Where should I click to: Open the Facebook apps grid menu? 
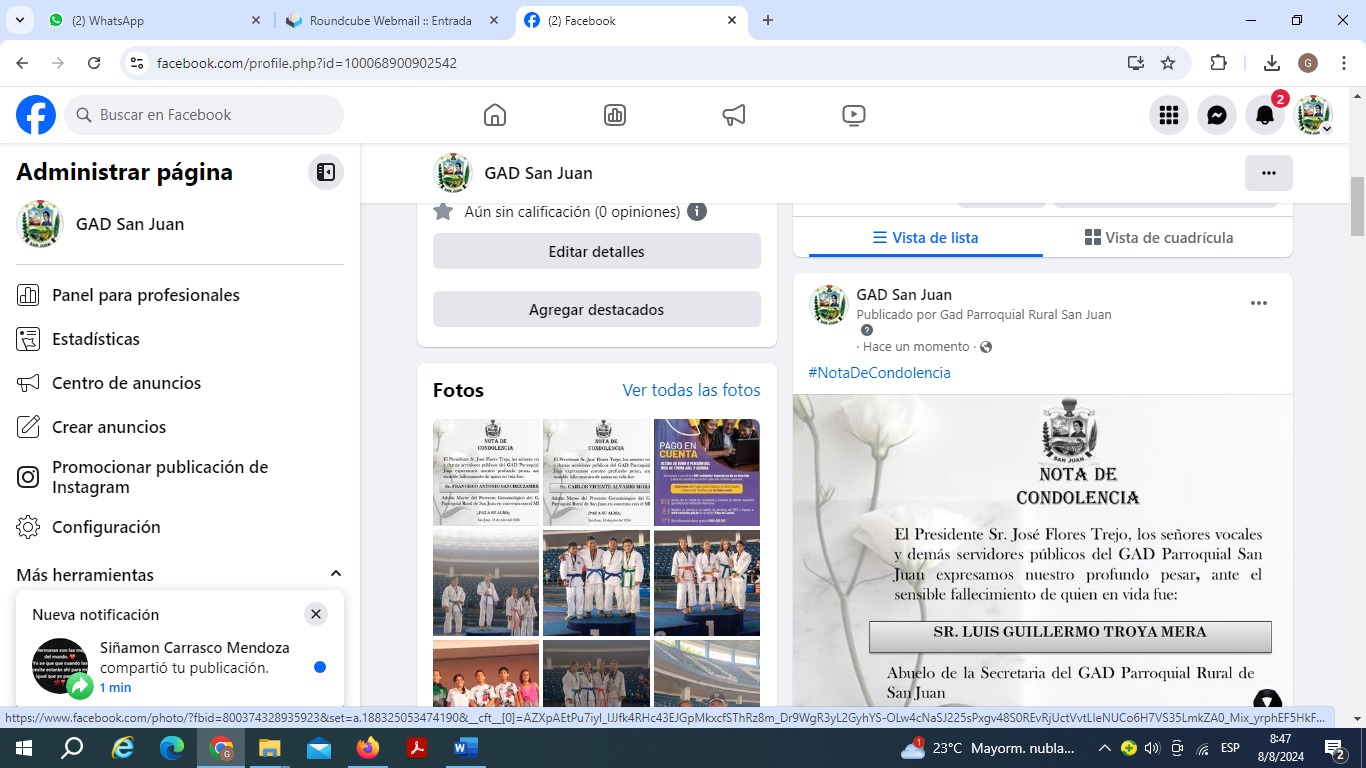[1169, 115]
